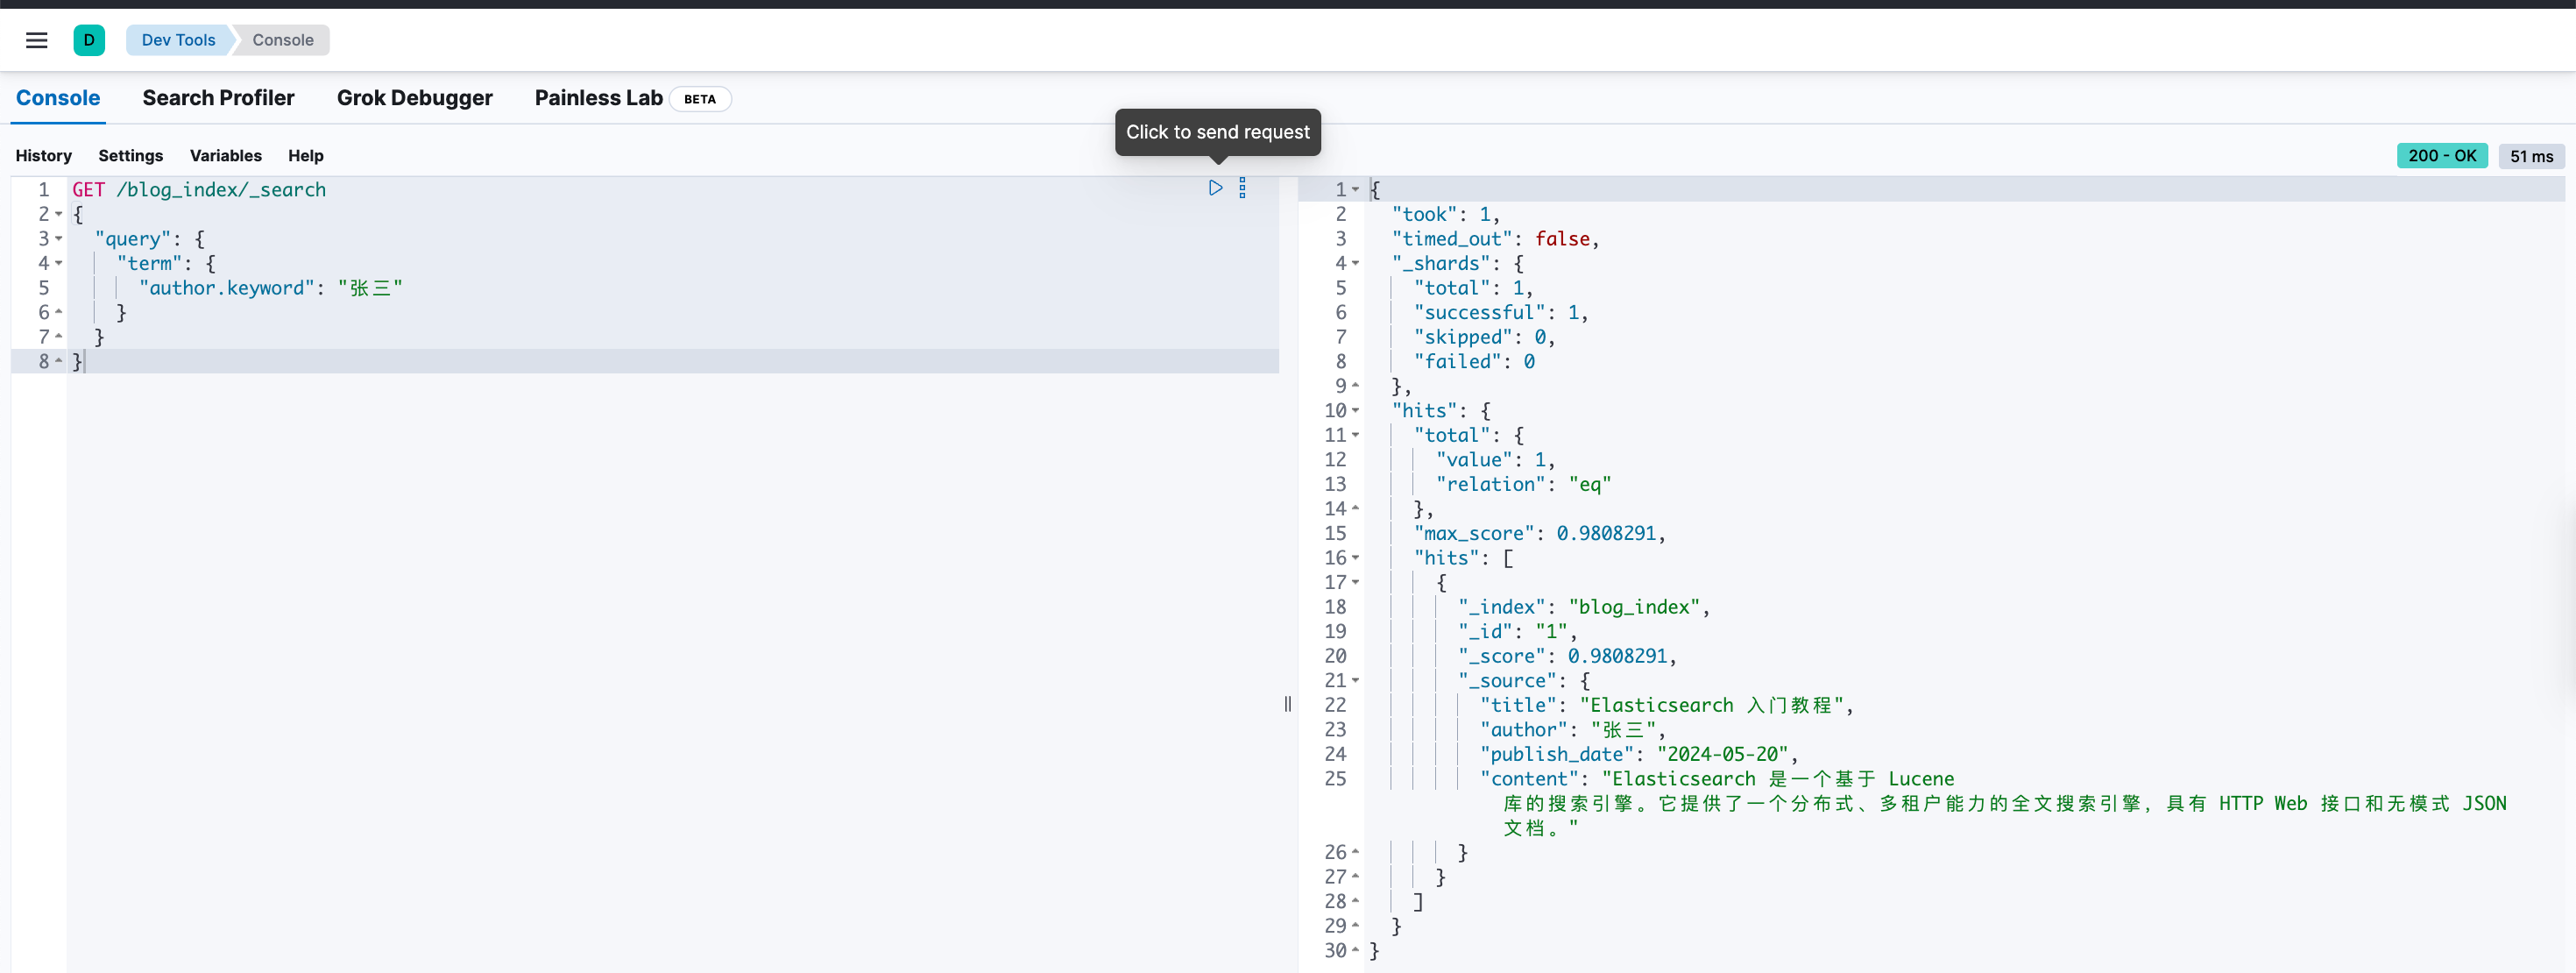Screen dimensions: 2576x973
Task: Fold the response root on line 1
Action: pos(1355,189)
